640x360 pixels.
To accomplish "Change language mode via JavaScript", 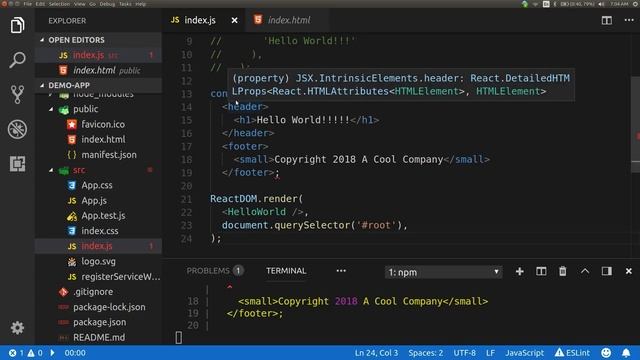I will pyautogui.click(x=524, y=353).
